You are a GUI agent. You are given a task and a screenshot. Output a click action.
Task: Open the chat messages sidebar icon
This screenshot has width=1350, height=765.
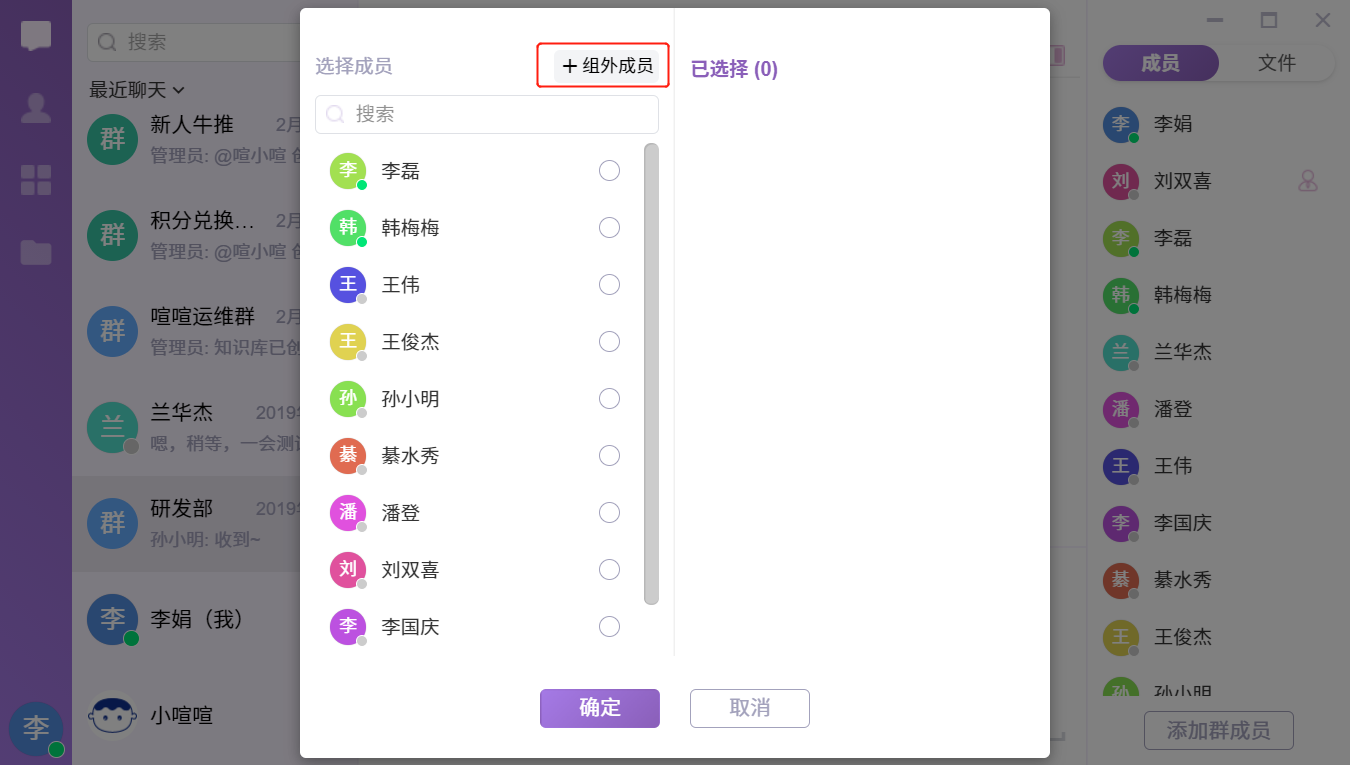tap(36, 37)
